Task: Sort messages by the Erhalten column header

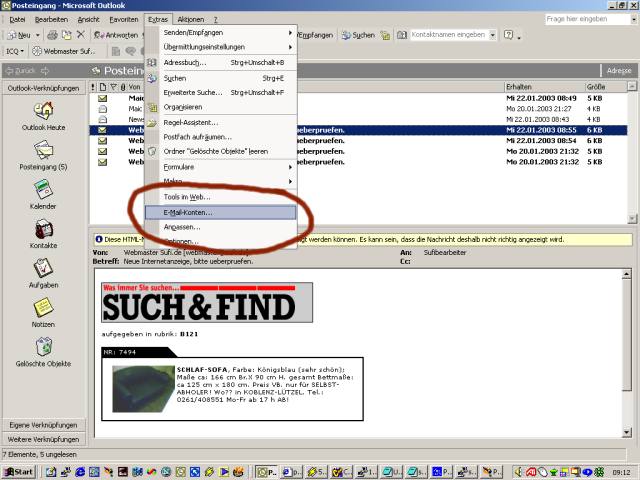Action: tap(540, 87)
